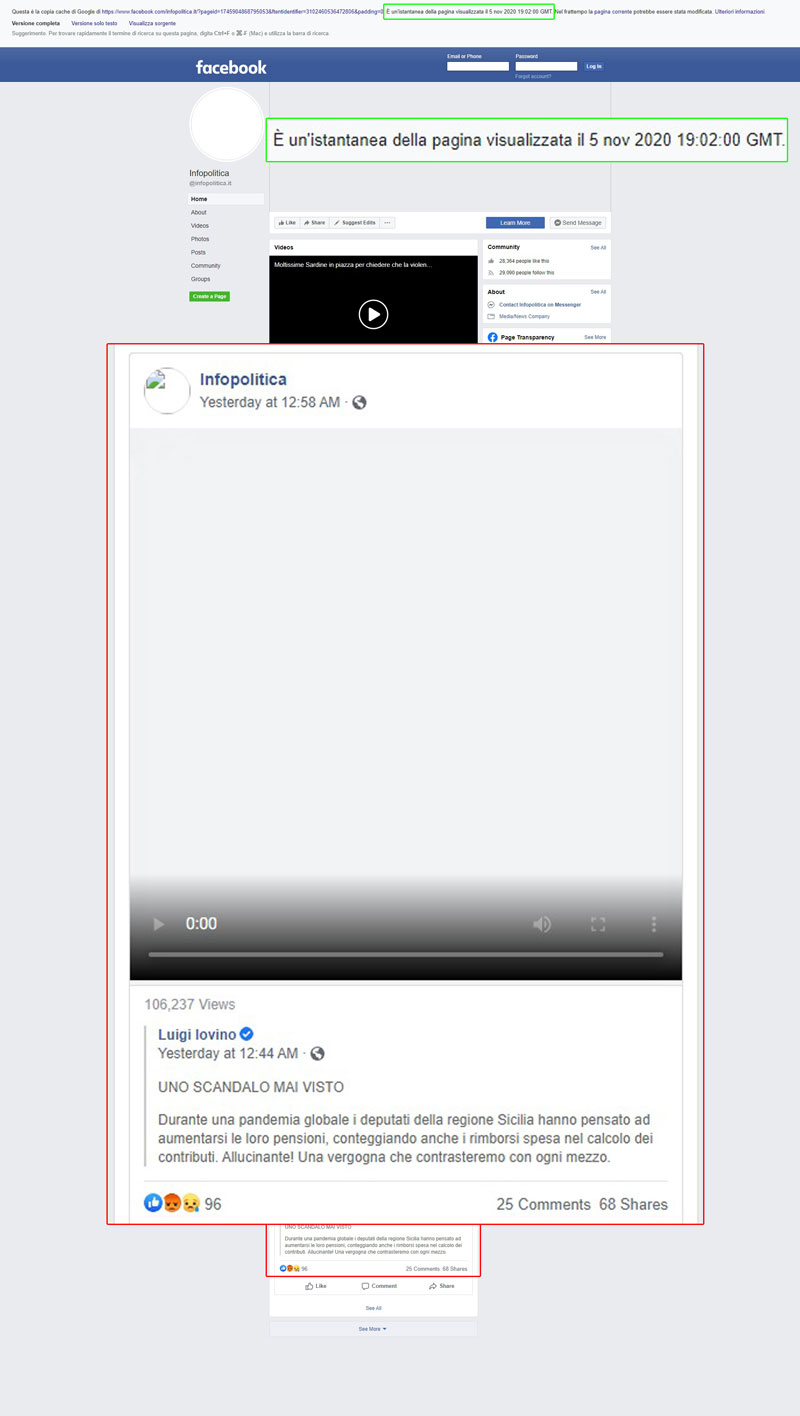
Task: Click the Comment button under the post
Action: pos(379,1286)
